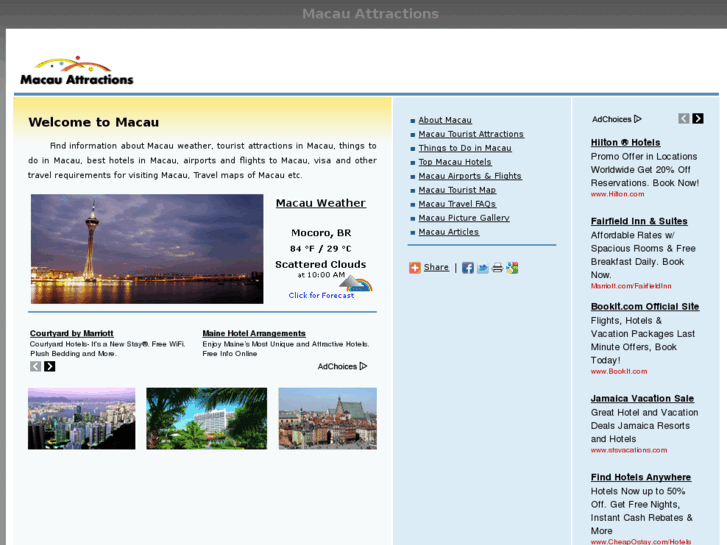Open Hilton Hotels ad link
The width and height of the screenshot is (727, 545).
point(625,142)
